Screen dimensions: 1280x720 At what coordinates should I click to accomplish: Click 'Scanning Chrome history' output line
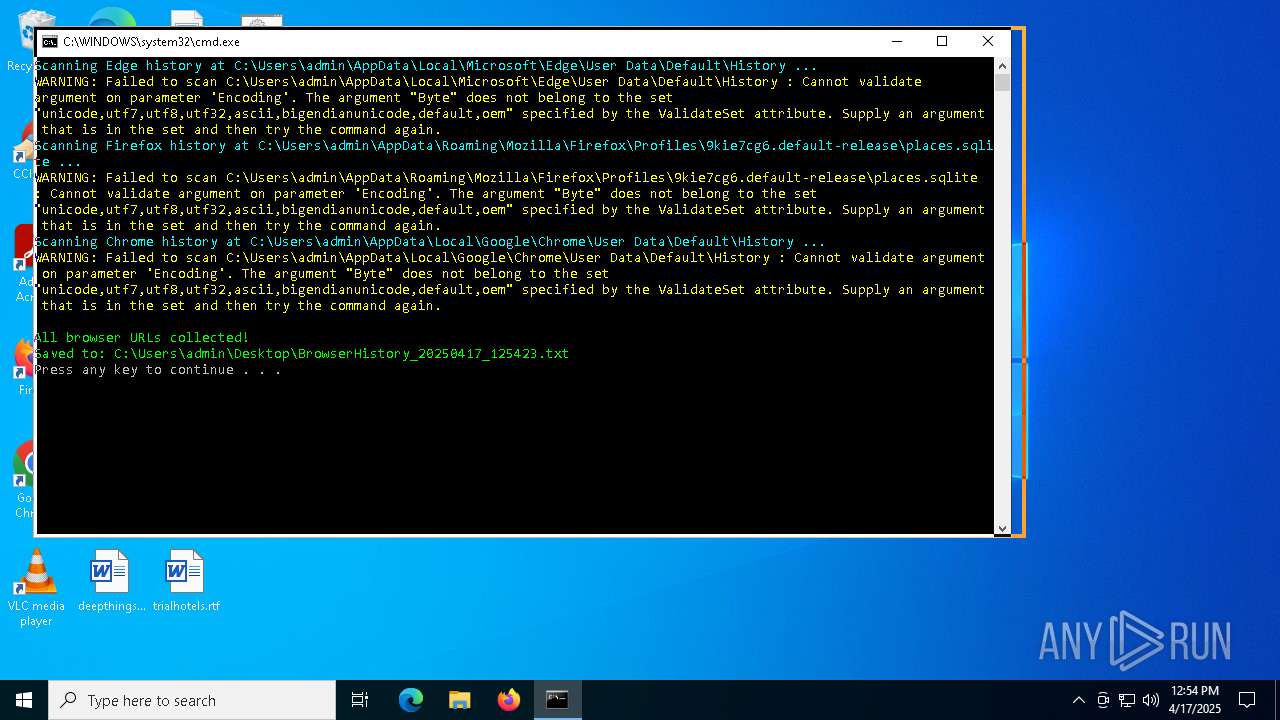(x=429, y=242)
